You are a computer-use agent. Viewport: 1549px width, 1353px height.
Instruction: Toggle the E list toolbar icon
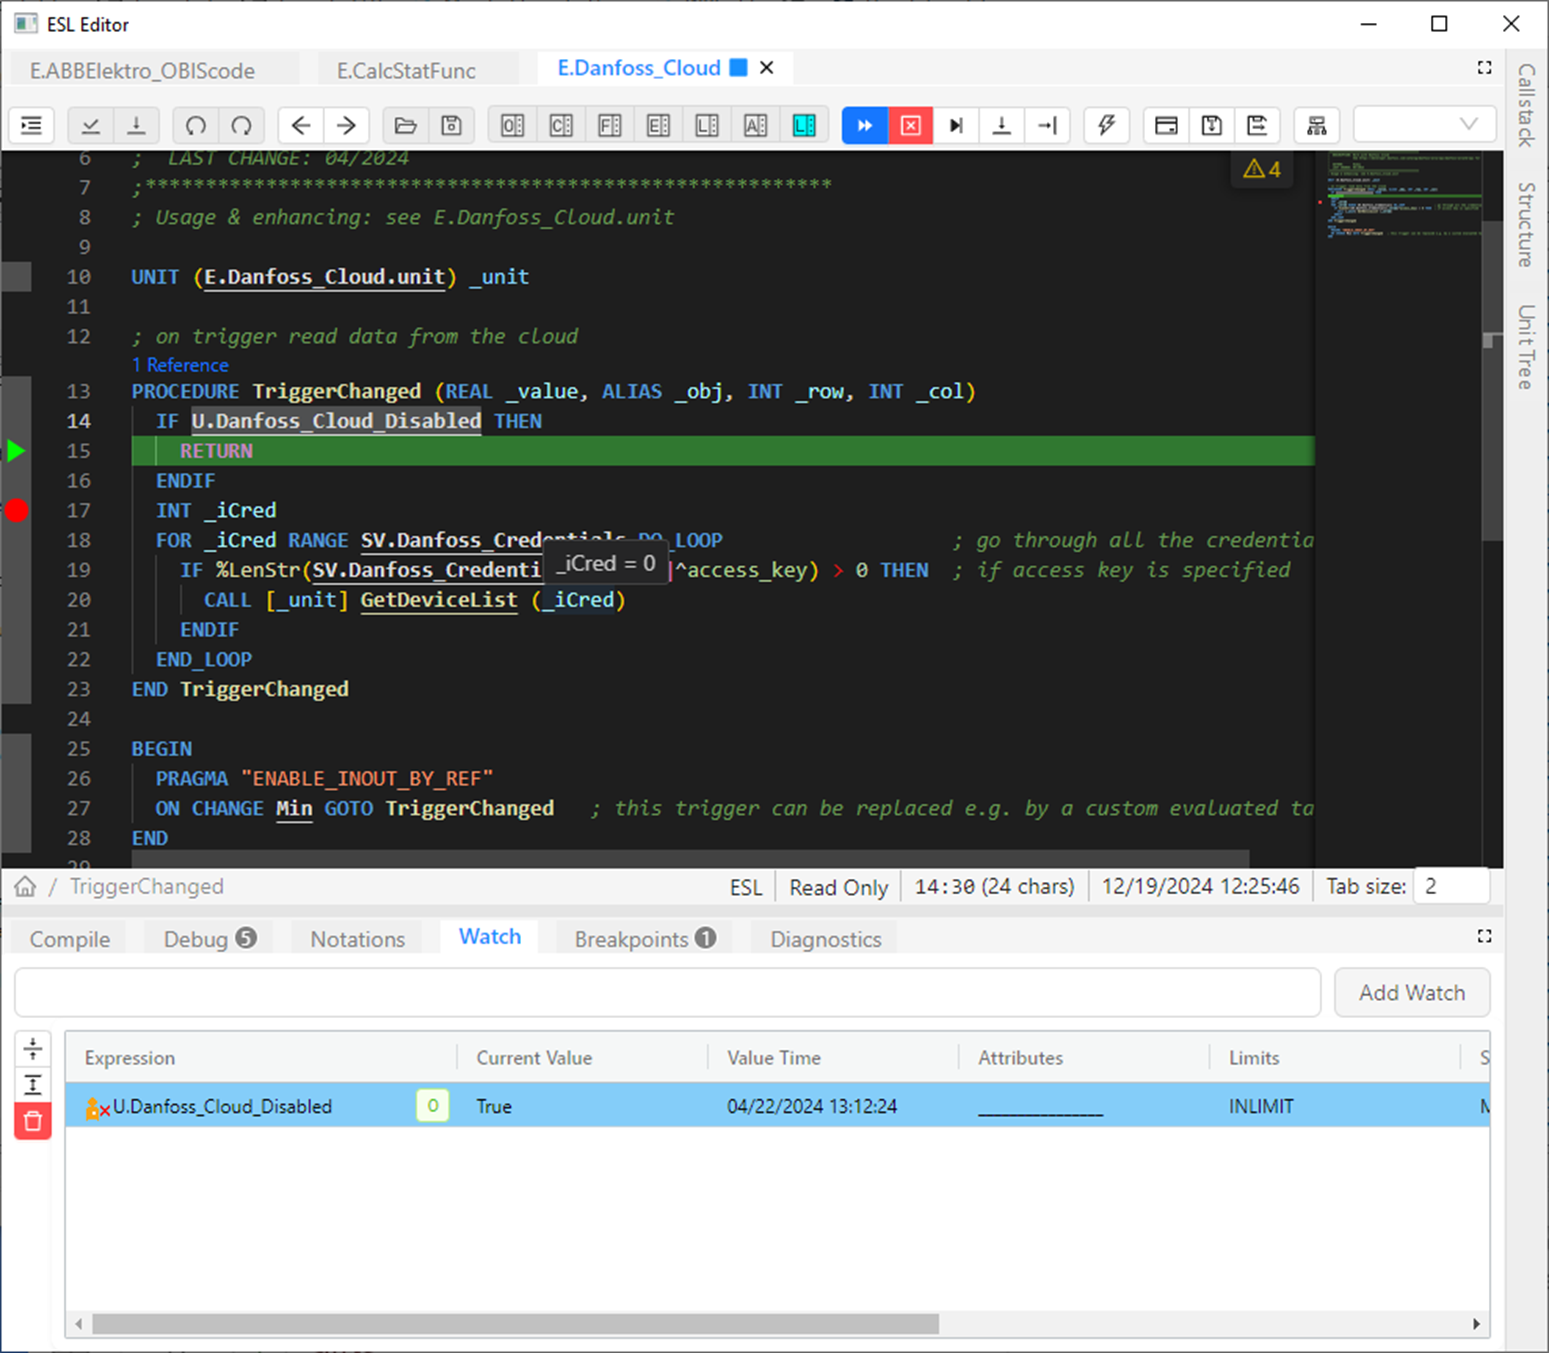(658, 125)
